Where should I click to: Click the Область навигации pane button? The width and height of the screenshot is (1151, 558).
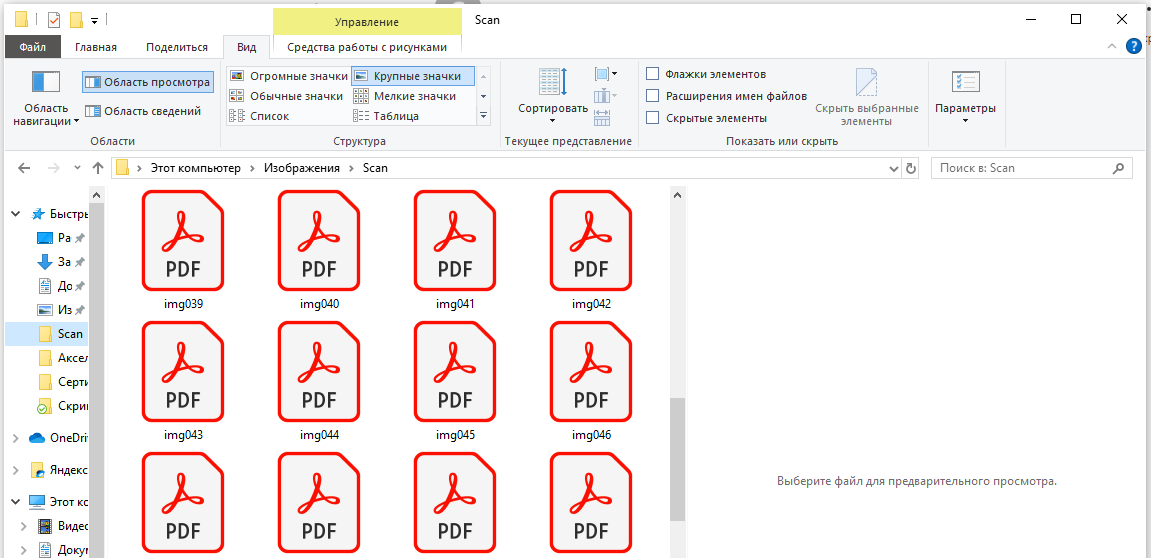(x=46, y=98)
